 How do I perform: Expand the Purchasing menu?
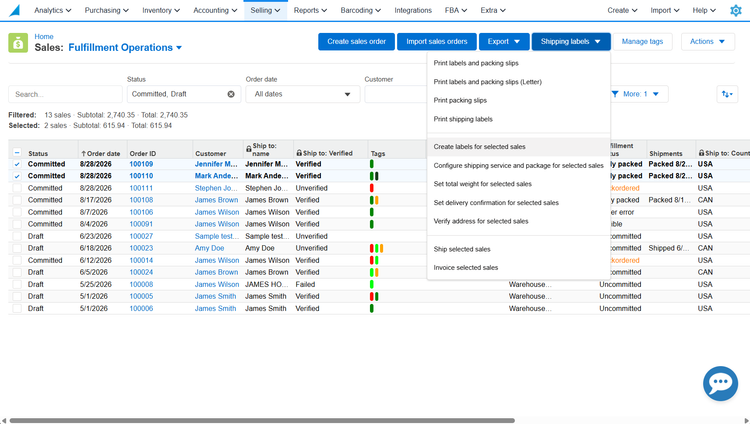click(x=107, y=10)
